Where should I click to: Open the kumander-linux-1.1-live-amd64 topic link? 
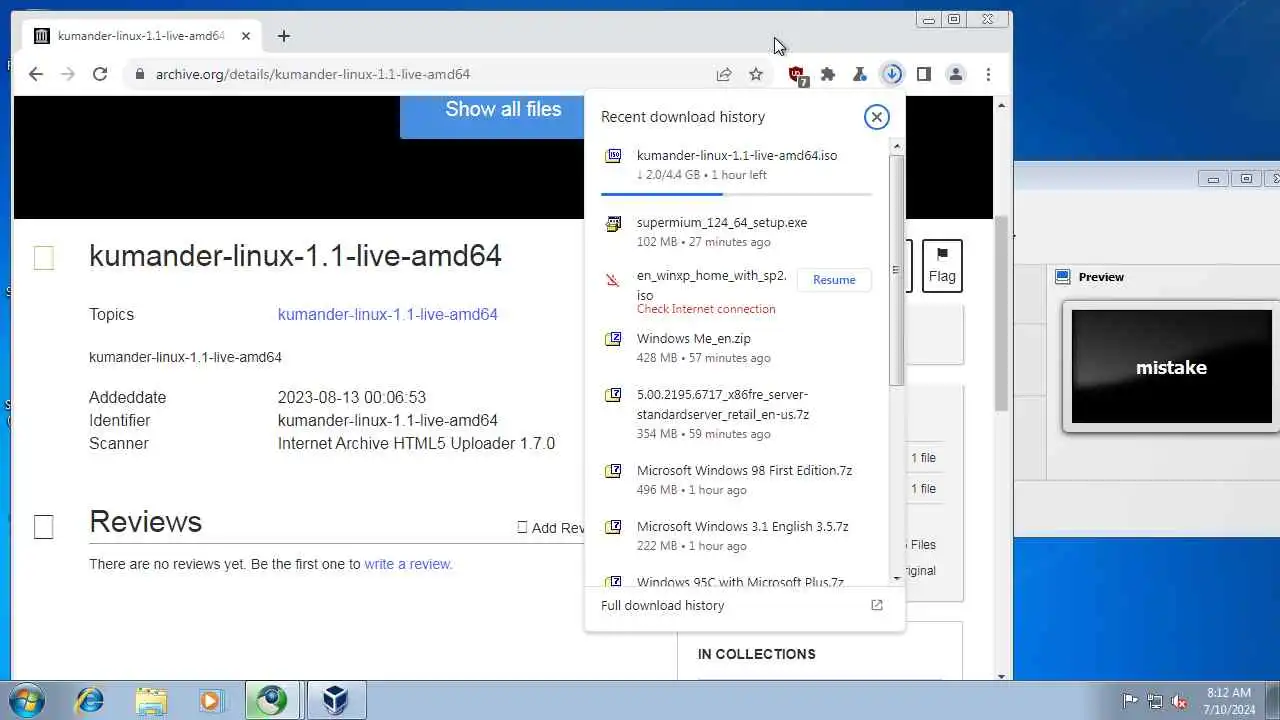point(387,314)
